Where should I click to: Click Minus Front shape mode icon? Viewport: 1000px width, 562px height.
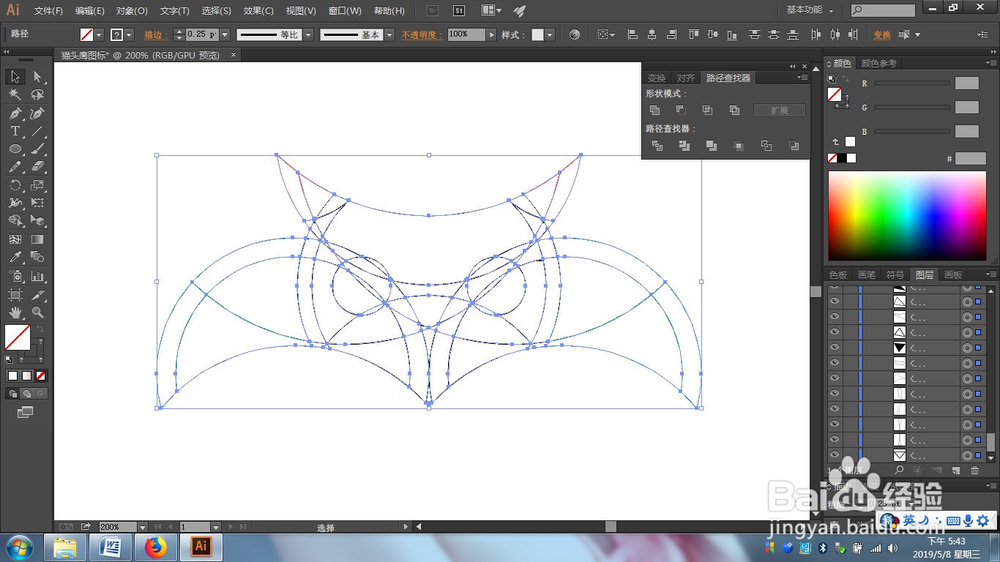[x=681, y=110]
